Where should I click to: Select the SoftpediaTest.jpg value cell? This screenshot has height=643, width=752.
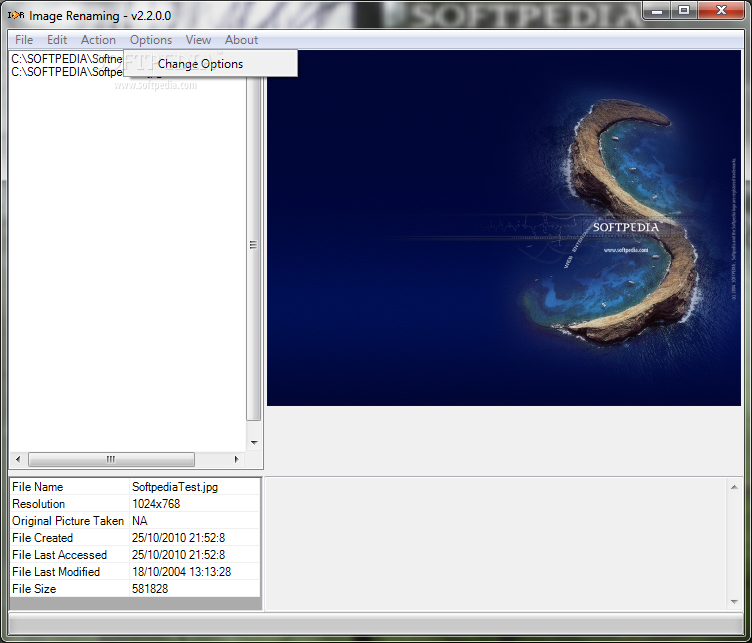[195, 487]
